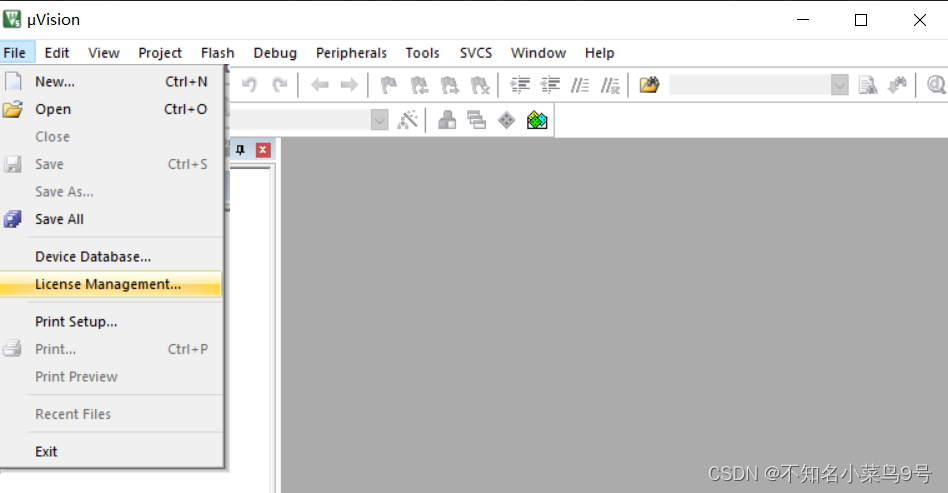This screenshot has height=493, width=948.
Task: Maximize the µVision window
Action: click(x=861, y=20)
